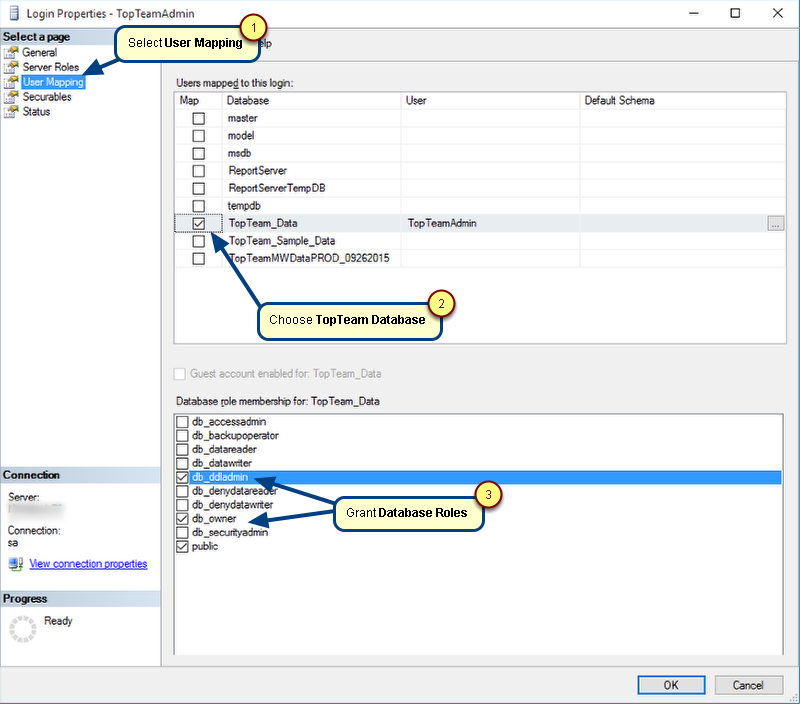The image size is (800, 704).
Task: Open View connection properties link
Action: (x=88, y=564)
